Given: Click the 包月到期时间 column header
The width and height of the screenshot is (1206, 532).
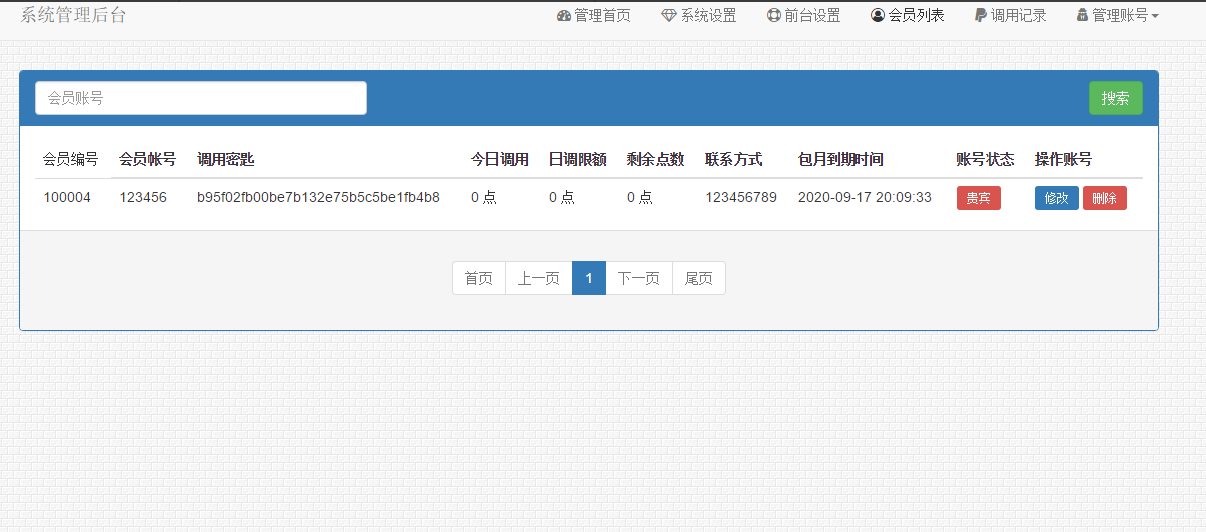Looking at the screenshot, I should 841,160.
